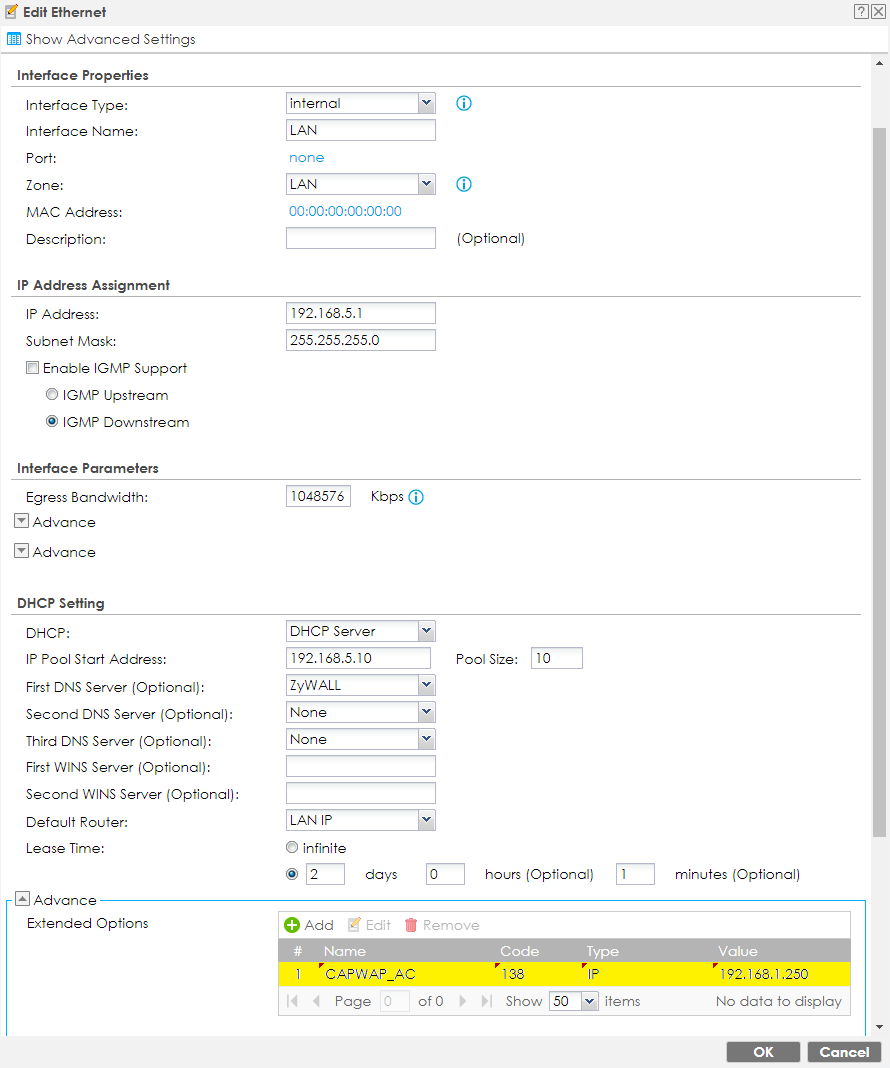Click the Add button label
Screen dimensions: 890x1068
[x=319, y=925]
